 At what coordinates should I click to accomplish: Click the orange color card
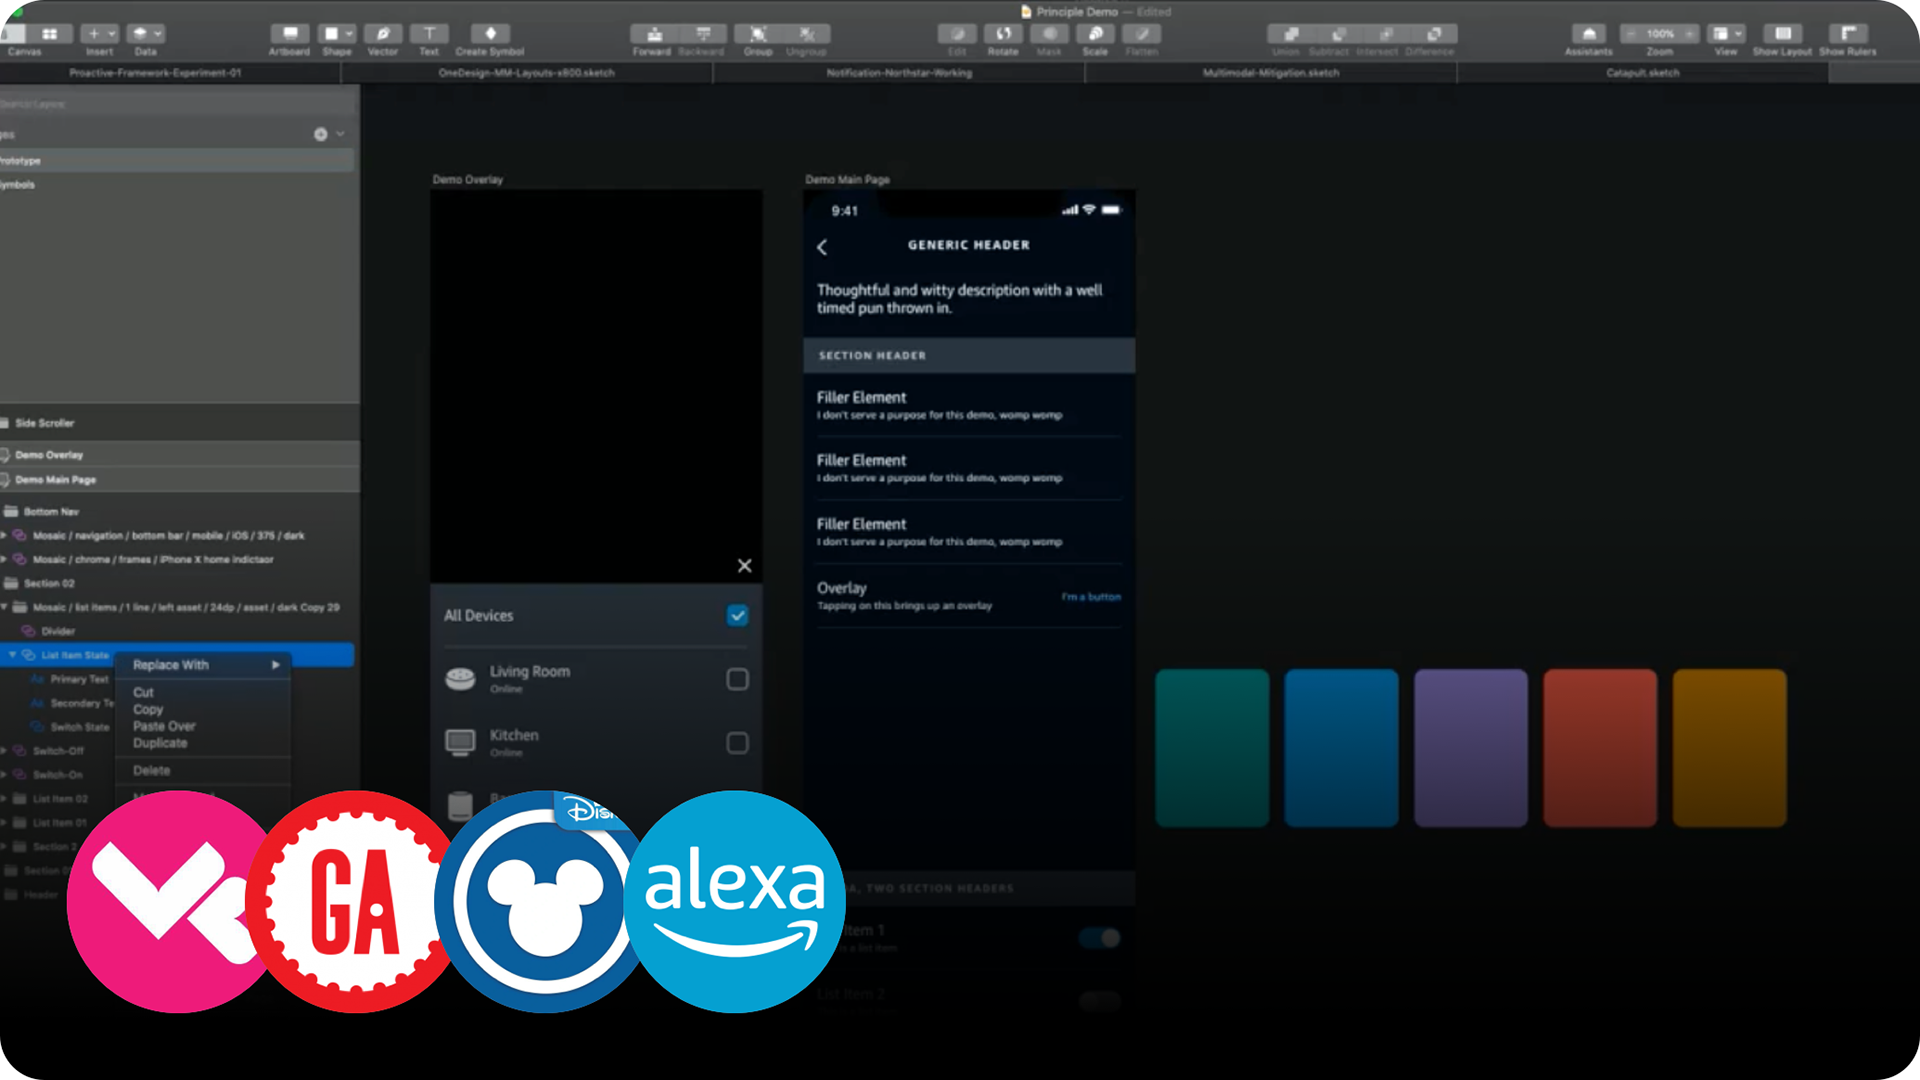[x=1730, y=748]
